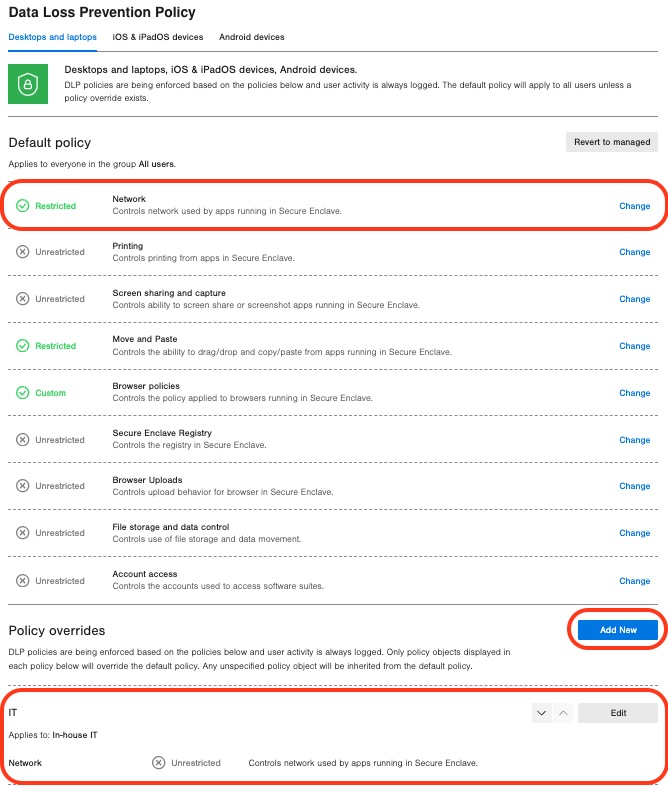Select Desktops and laptops tab
This screenshot has height=793, width=668.
[53, 37]
